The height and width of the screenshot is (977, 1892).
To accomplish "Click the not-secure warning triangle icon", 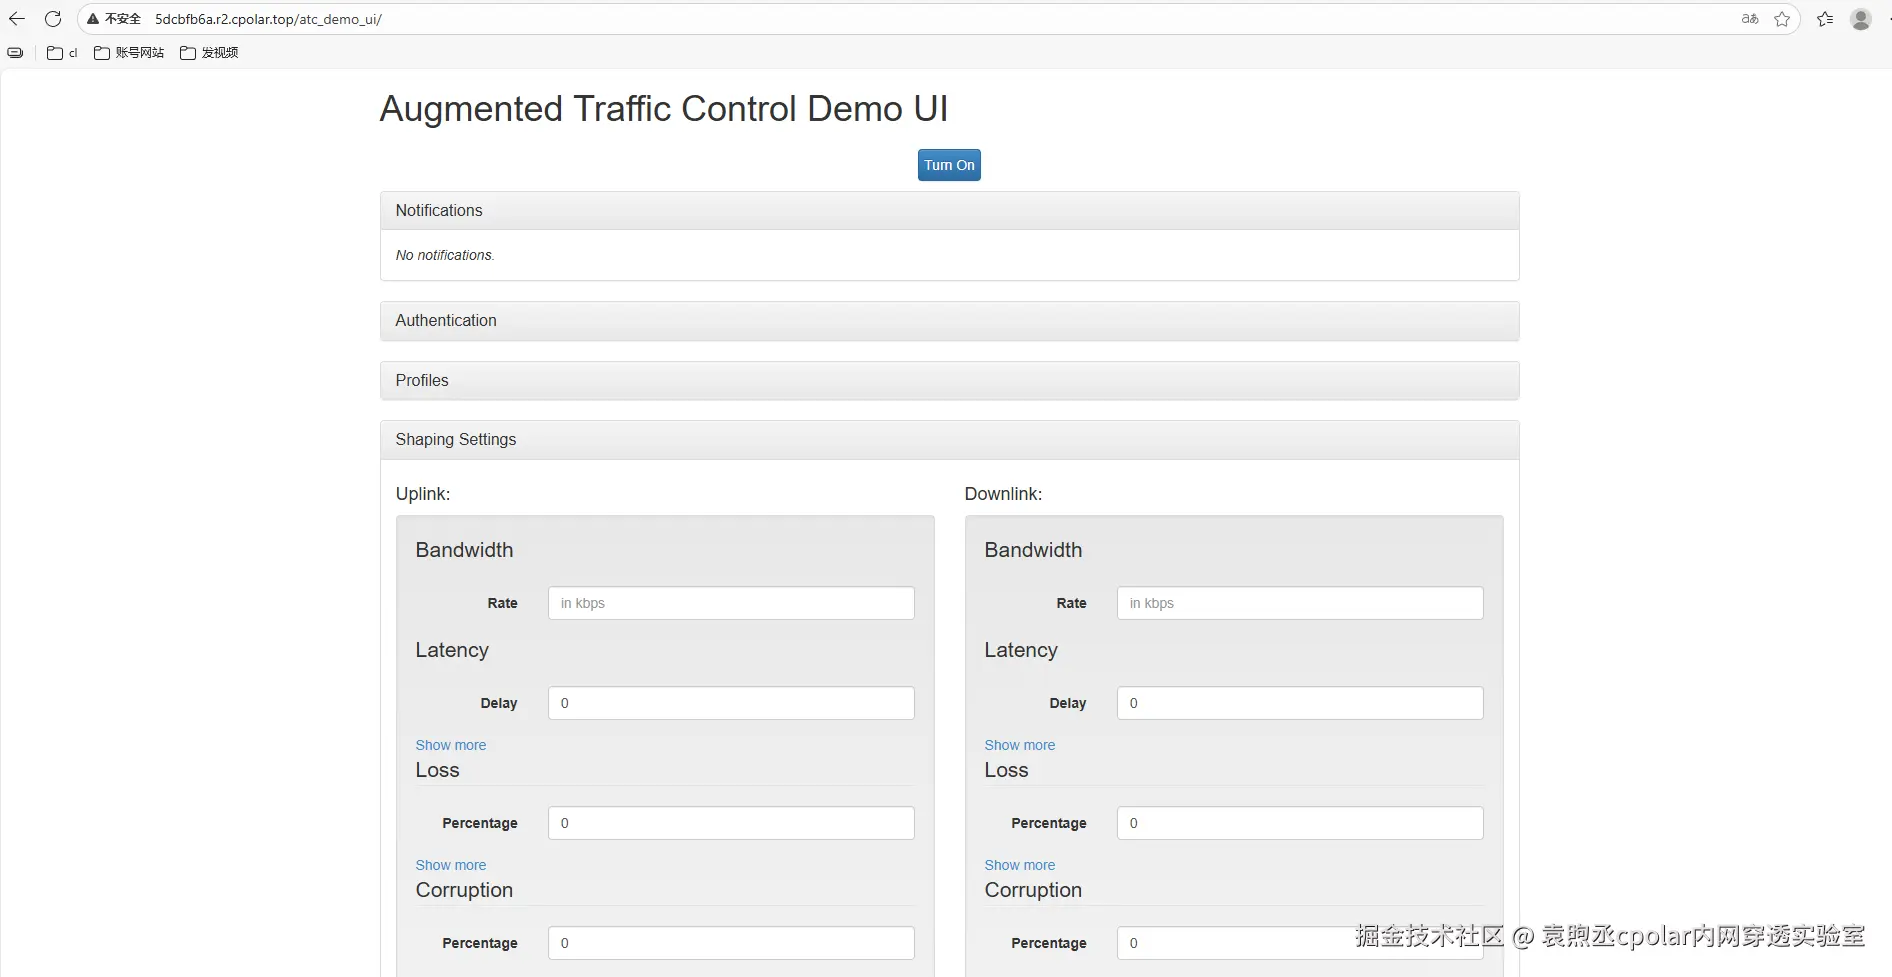I will coord(93,19).
